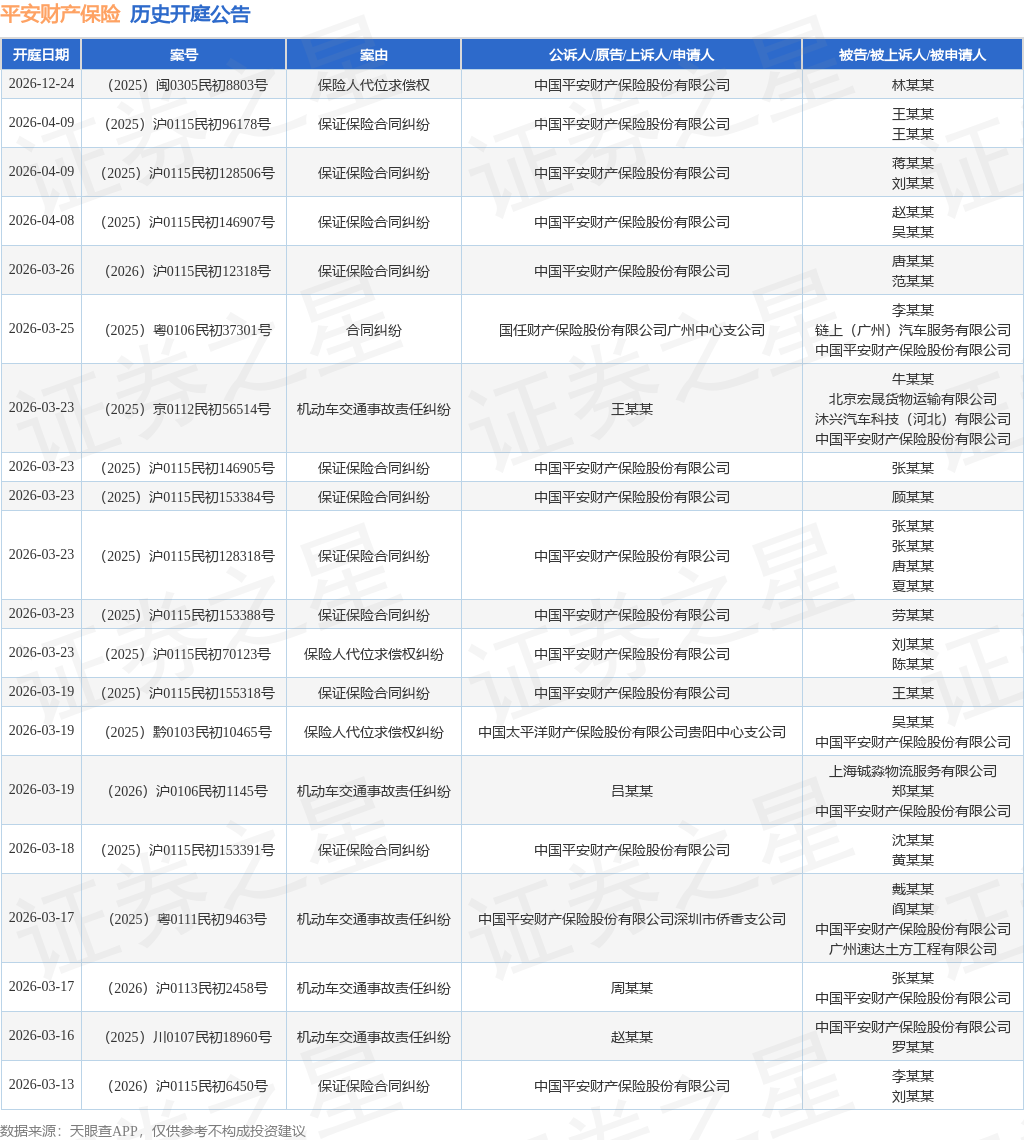Click date 2026-03-13
Image resolution: width=1024 pixels, height=1140 pixels.
tap(41, 1085)
